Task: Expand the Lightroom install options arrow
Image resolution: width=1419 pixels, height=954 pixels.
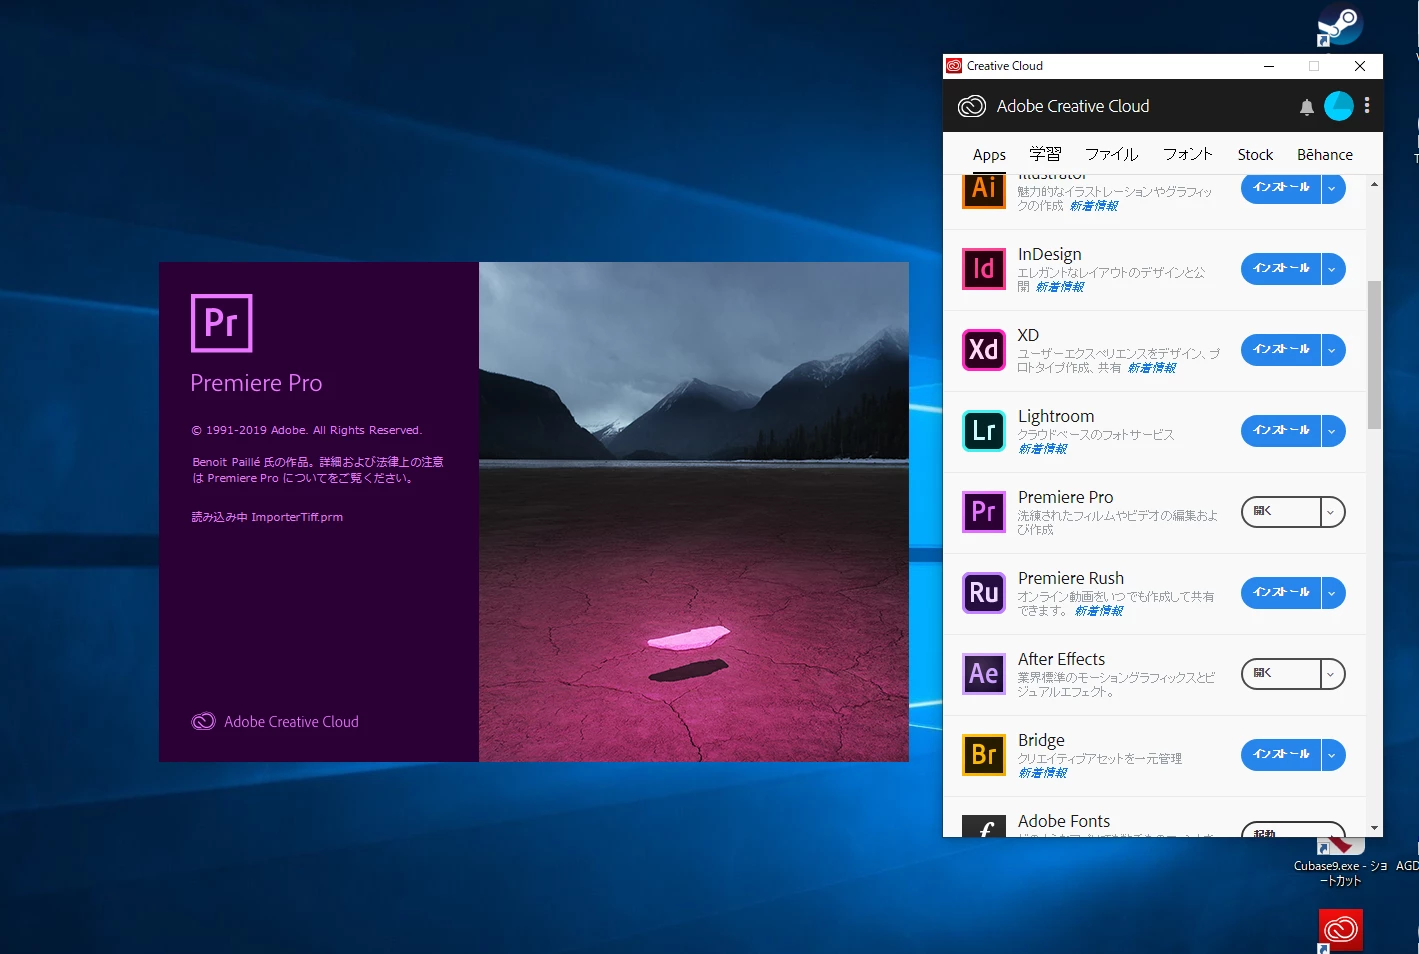Action: [x=1332, y=430]
